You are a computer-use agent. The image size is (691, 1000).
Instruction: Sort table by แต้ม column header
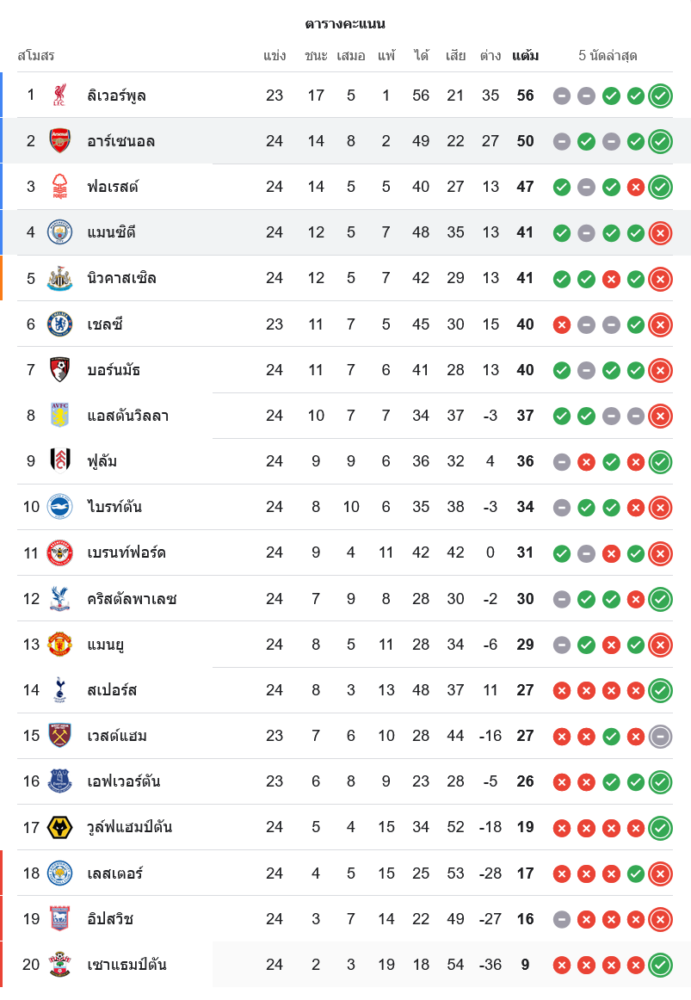click(x=525, y=55)
